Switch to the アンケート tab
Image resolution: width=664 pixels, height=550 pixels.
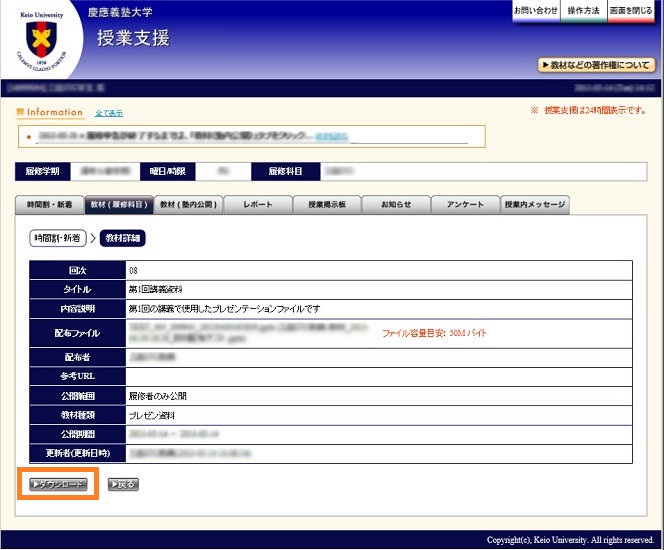[x=465, y=205]
